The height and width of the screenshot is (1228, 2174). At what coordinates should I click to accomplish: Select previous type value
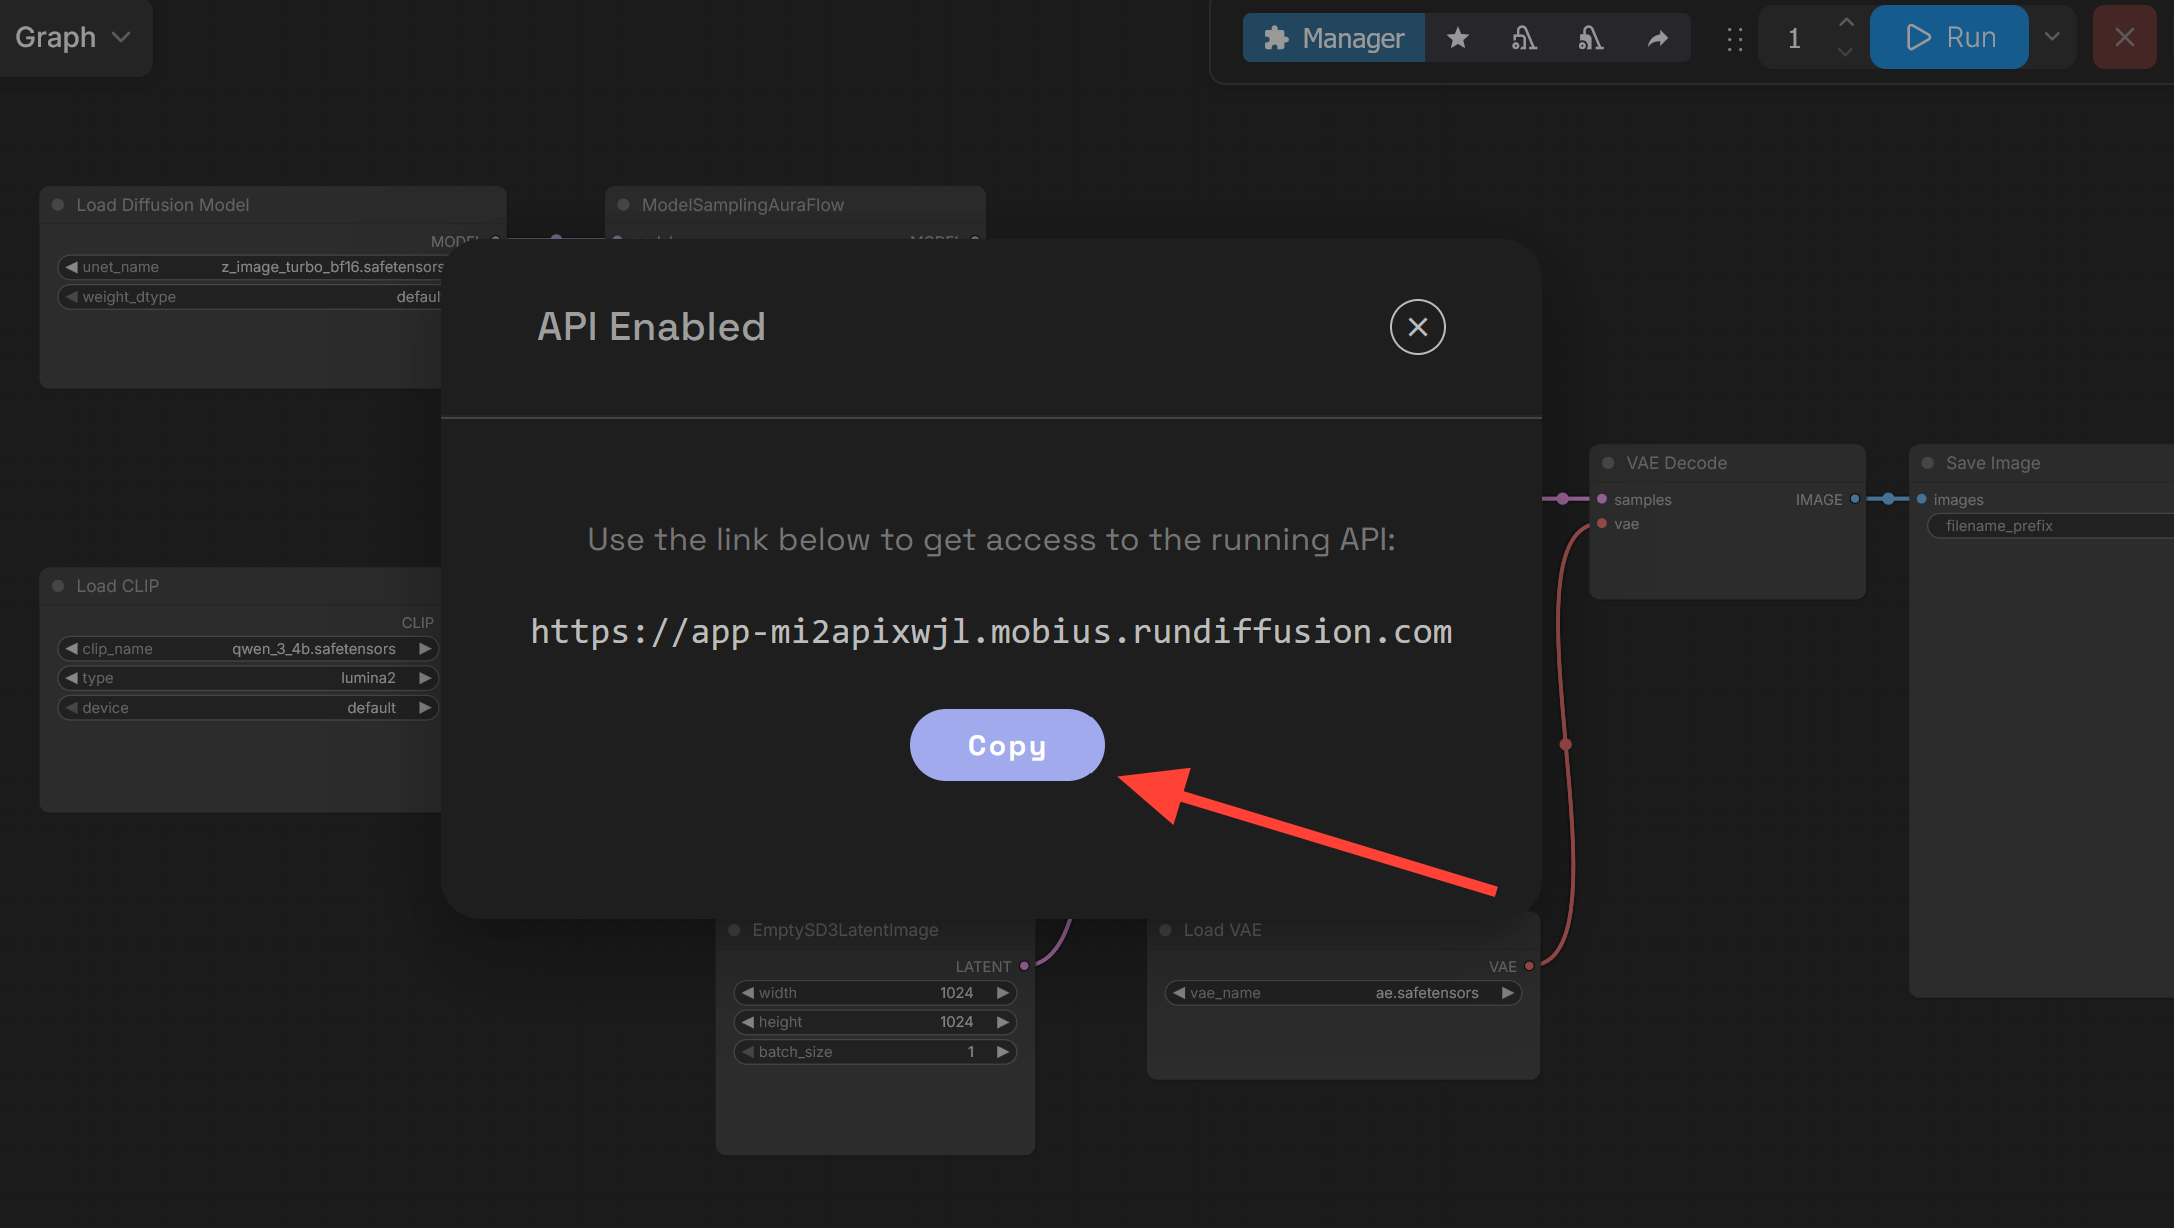[x=71, y=678]
